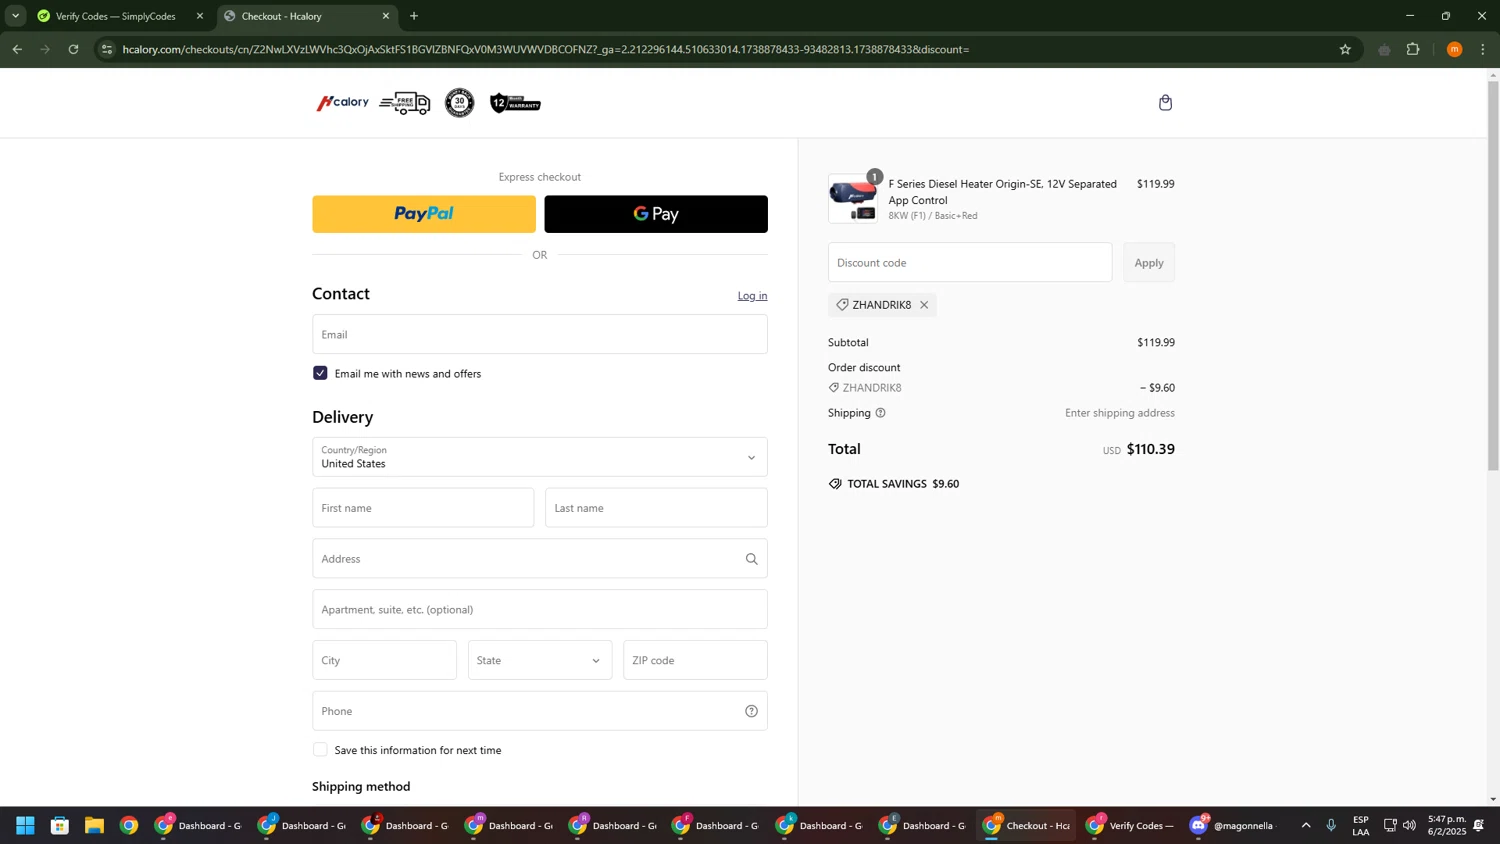Remove the ZHANDRIK8 discount code tag

pyautogui.click(x=924, y=305)
